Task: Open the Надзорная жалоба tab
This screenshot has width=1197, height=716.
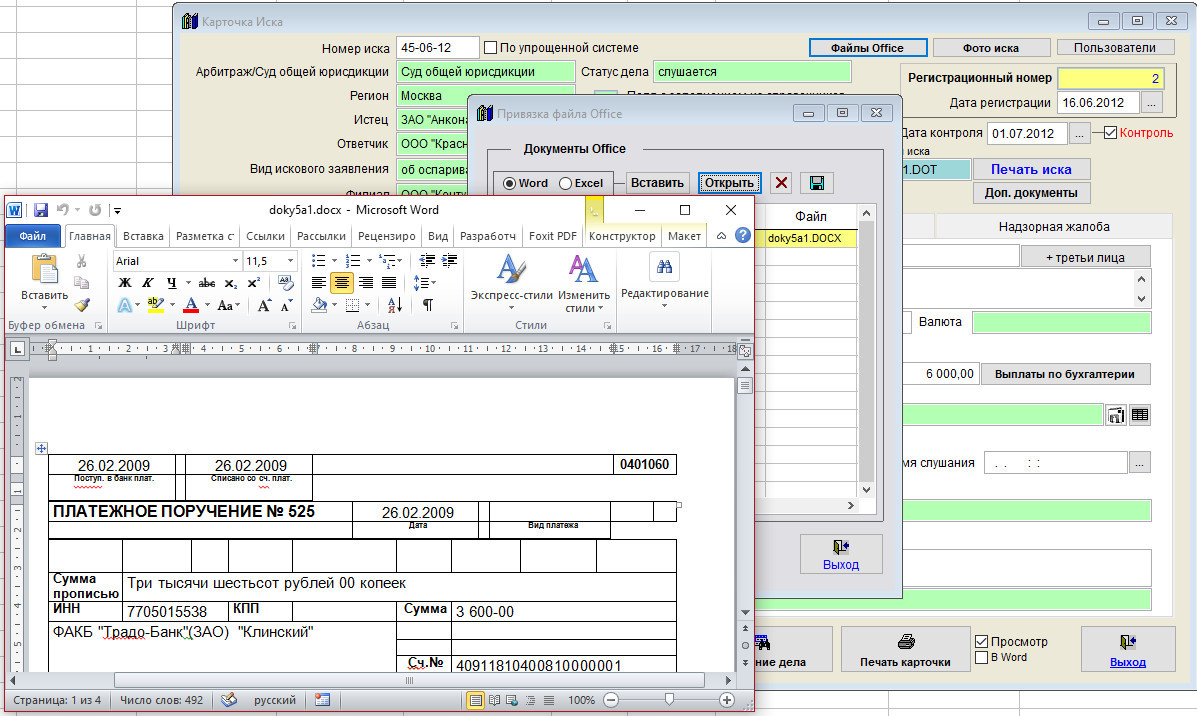Action: point(1053,227)
